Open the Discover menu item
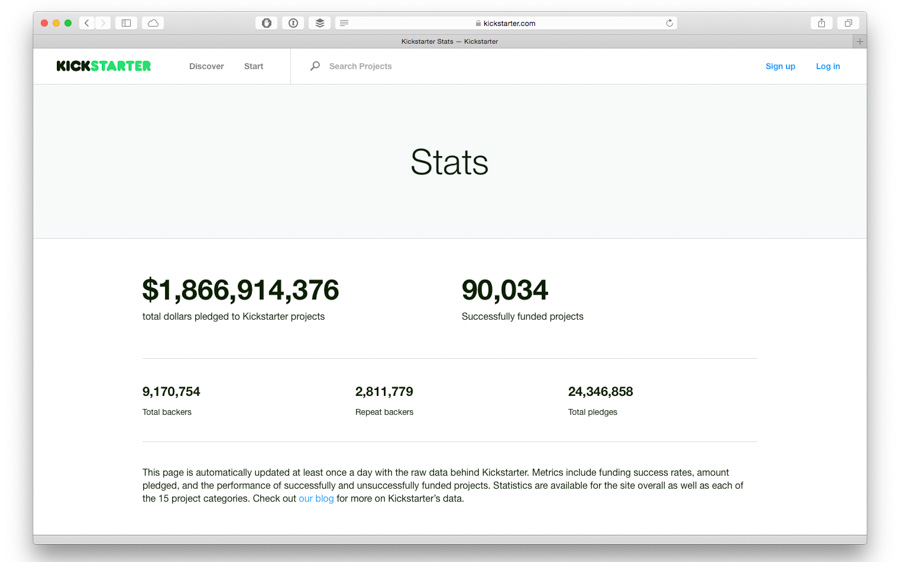This screenshot has width=900, height=562. click(x=207, y=66)
